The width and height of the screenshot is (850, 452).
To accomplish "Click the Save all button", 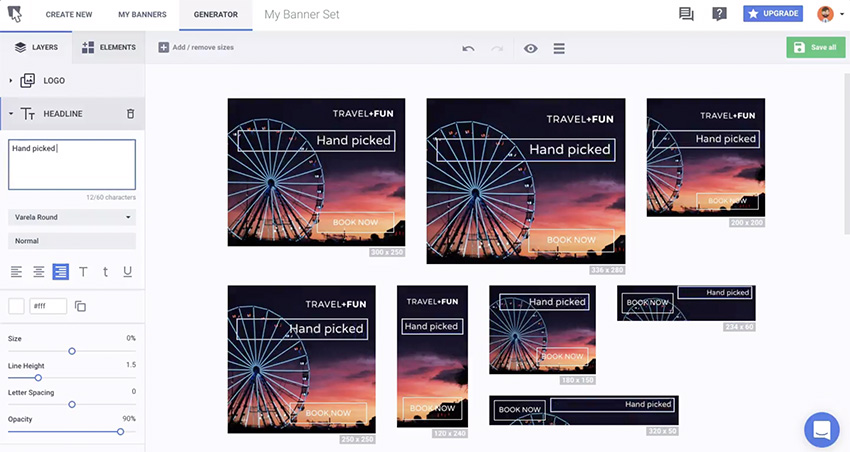I will 815,47.
